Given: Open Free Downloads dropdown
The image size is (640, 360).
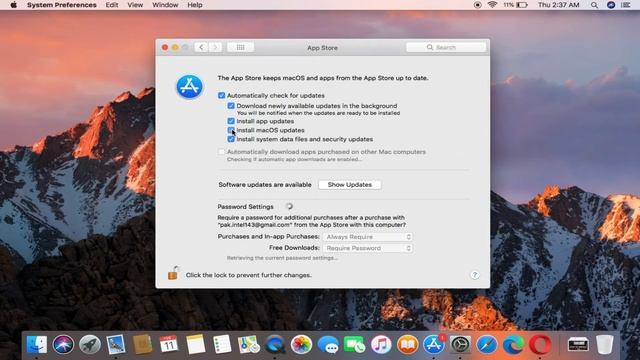Looking at the screenshot, I should 368,248.
